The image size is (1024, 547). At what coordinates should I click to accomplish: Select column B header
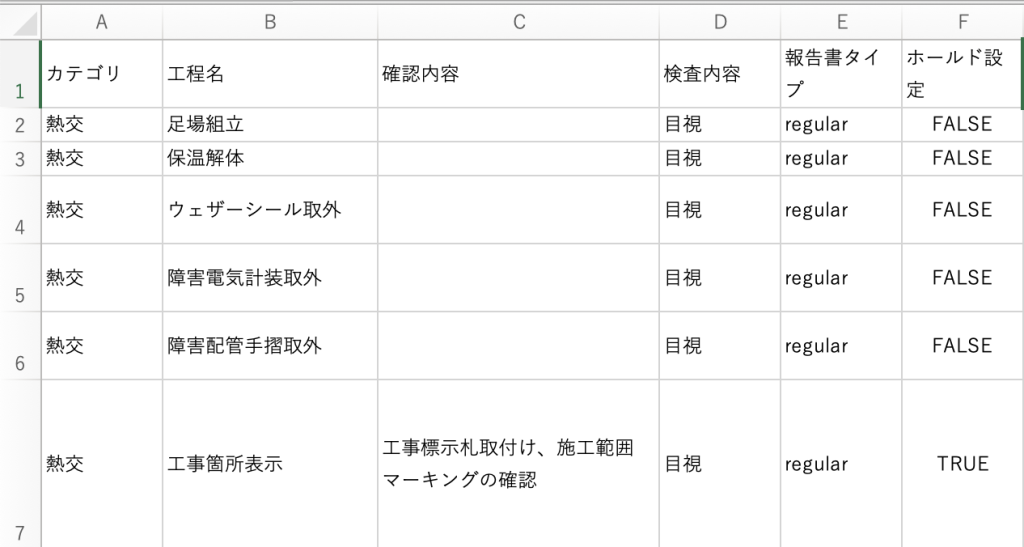[x=270, y=22]
